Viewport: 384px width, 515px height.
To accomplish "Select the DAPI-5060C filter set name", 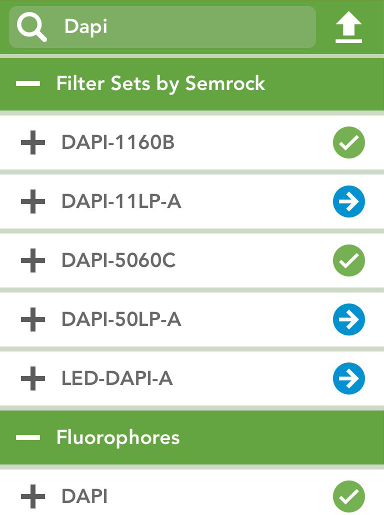I will 118,260.
